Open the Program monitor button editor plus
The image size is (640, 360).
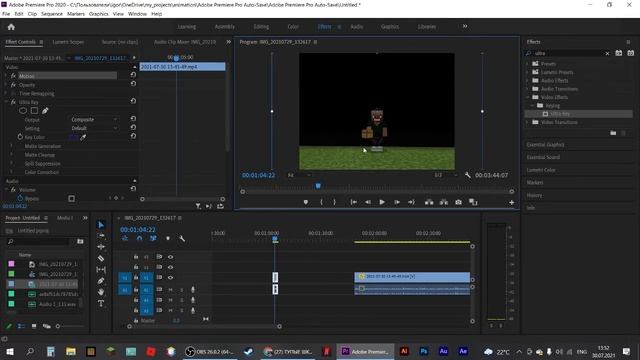click(511, 202)
